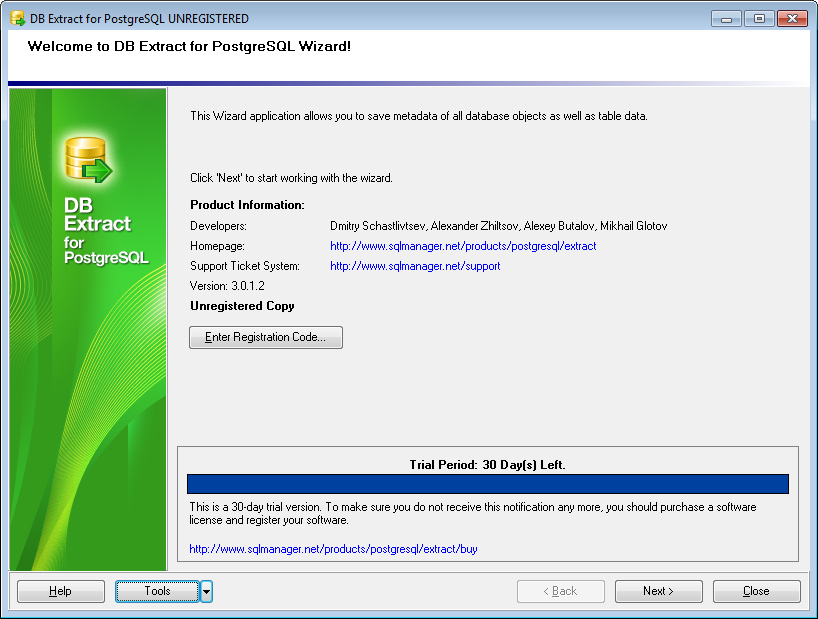Open the Homepage product link

click(463, 246)
